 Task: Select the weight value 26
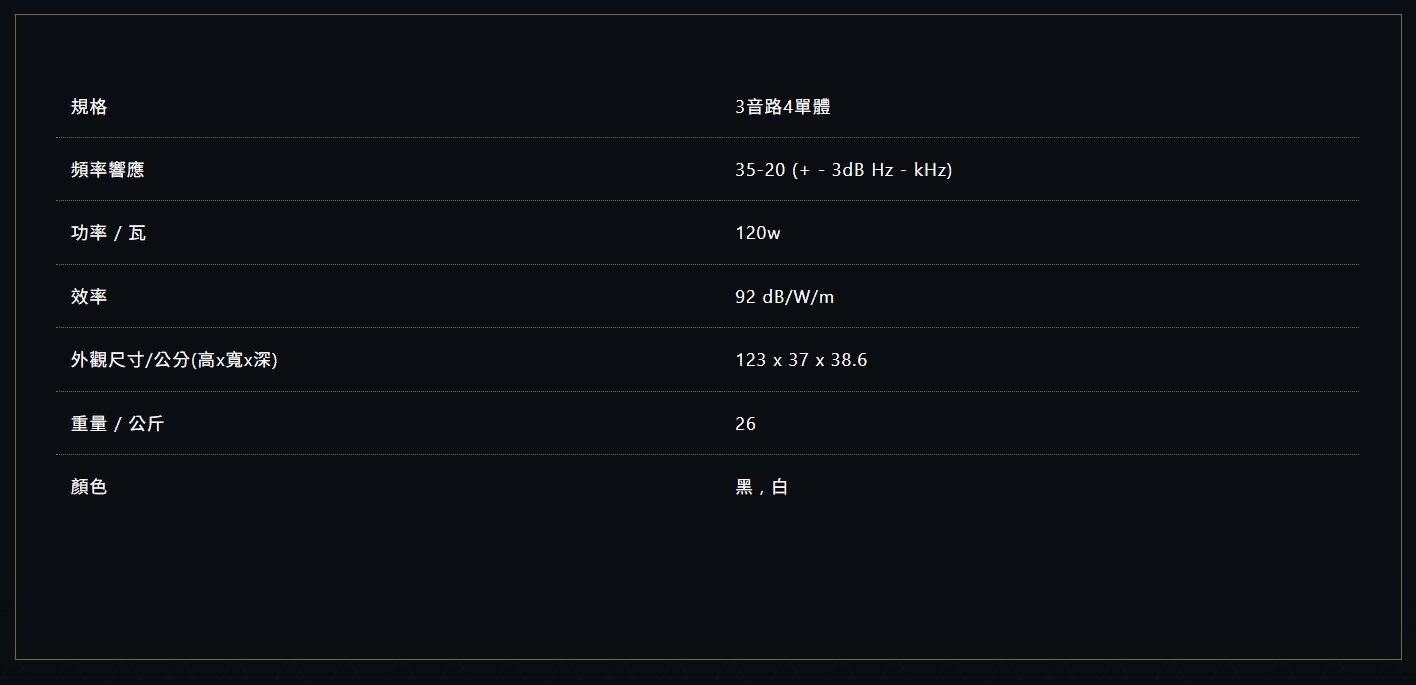(x=745, y=424)
